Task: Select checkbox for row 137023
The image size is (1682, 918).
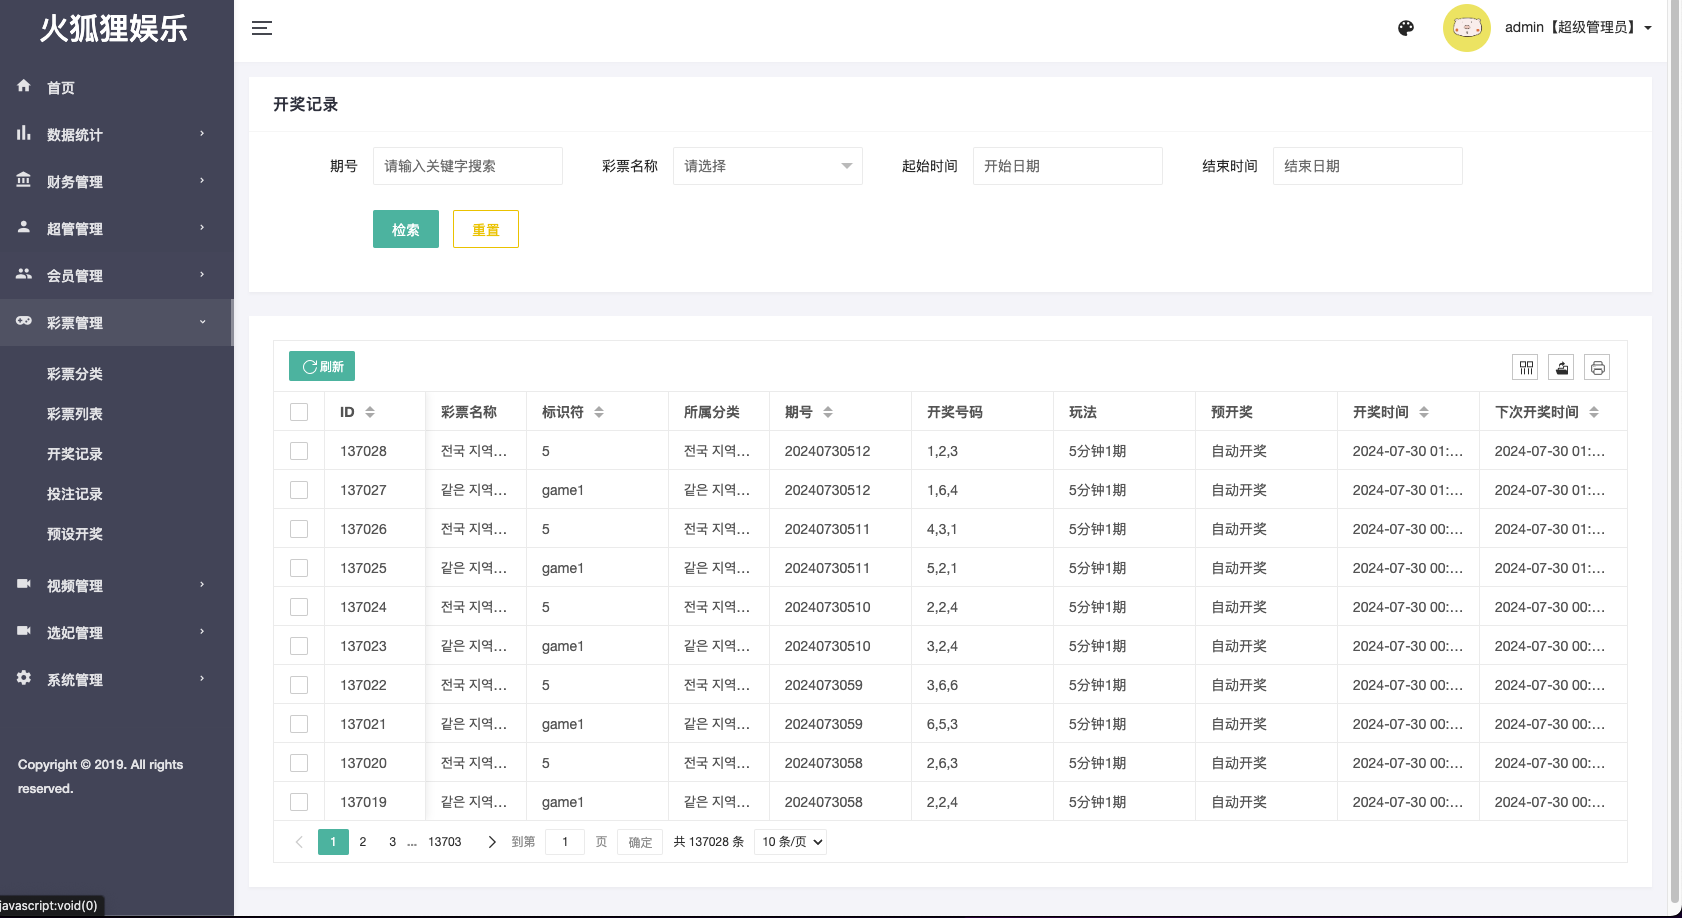Action: pos(299,646)
